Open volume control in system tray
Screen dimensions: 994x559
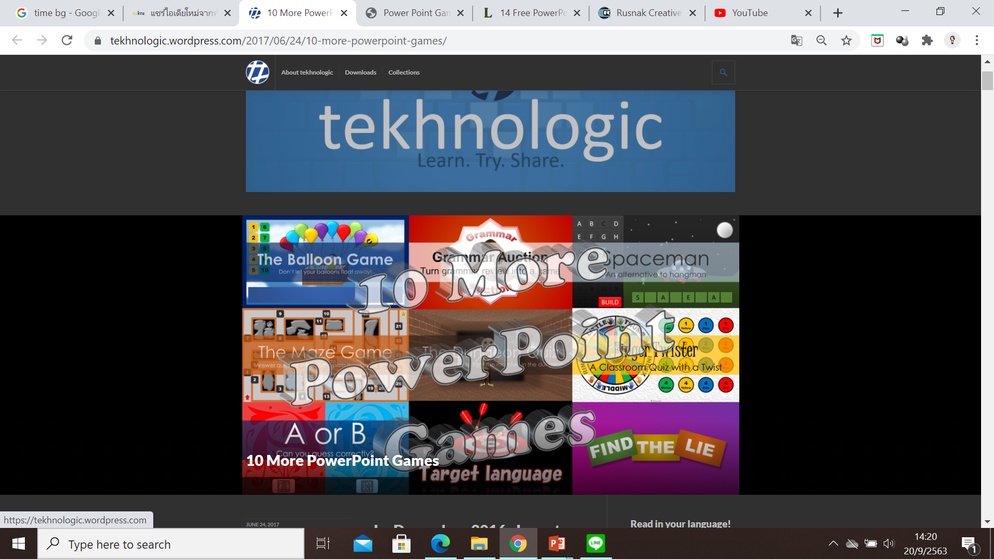click(889, 544)
